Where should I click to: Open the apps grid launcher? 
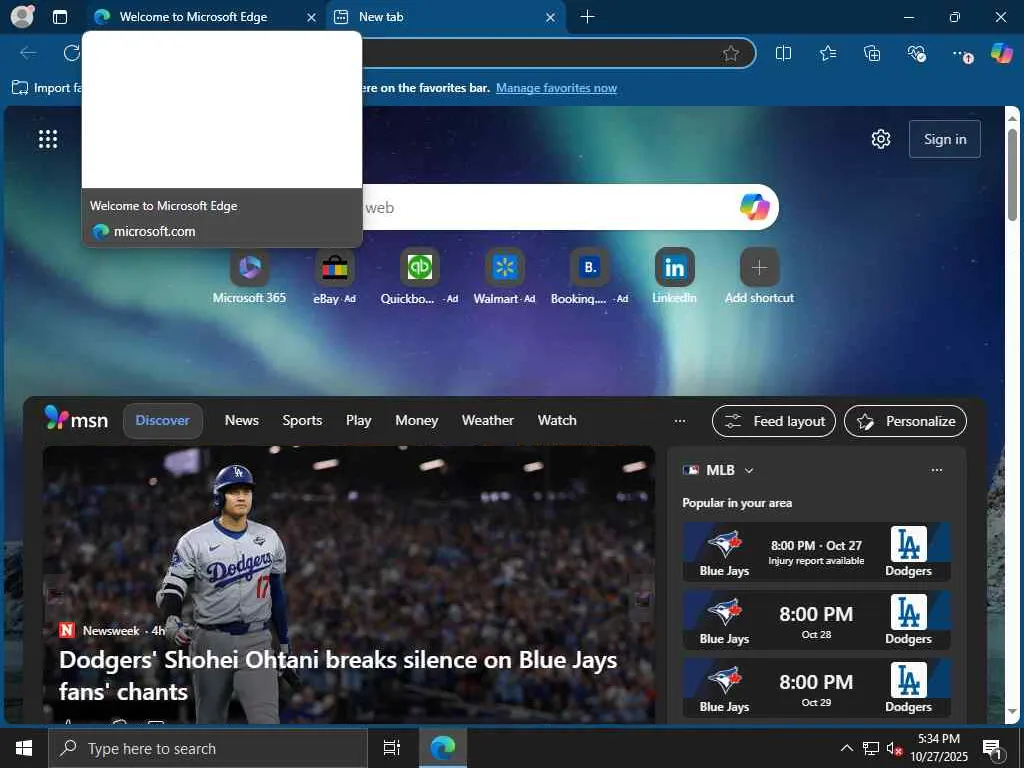(48, 139)
